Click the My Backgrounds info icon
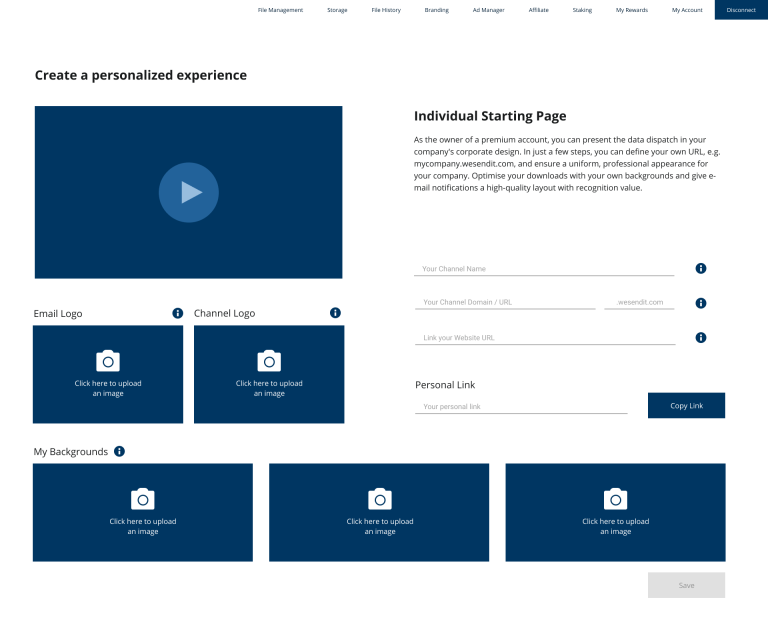The height and width of the screenshot is (624, 768). click(120, 451)
